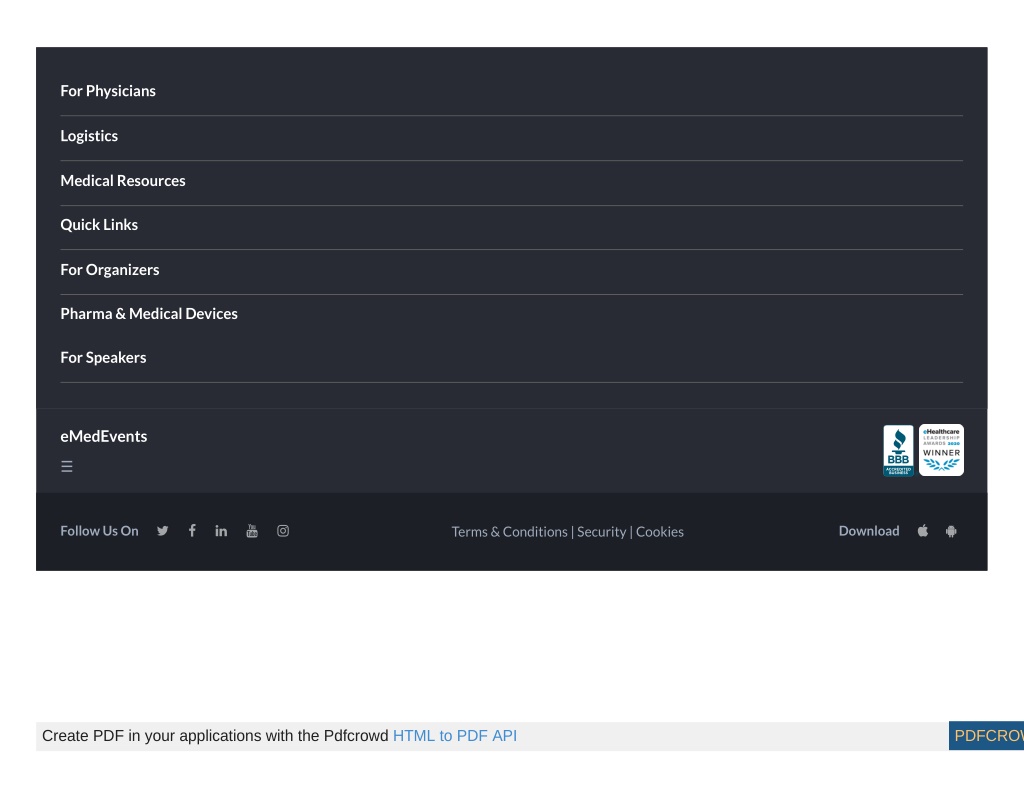Open the Cookies policy link

(660, 532)
